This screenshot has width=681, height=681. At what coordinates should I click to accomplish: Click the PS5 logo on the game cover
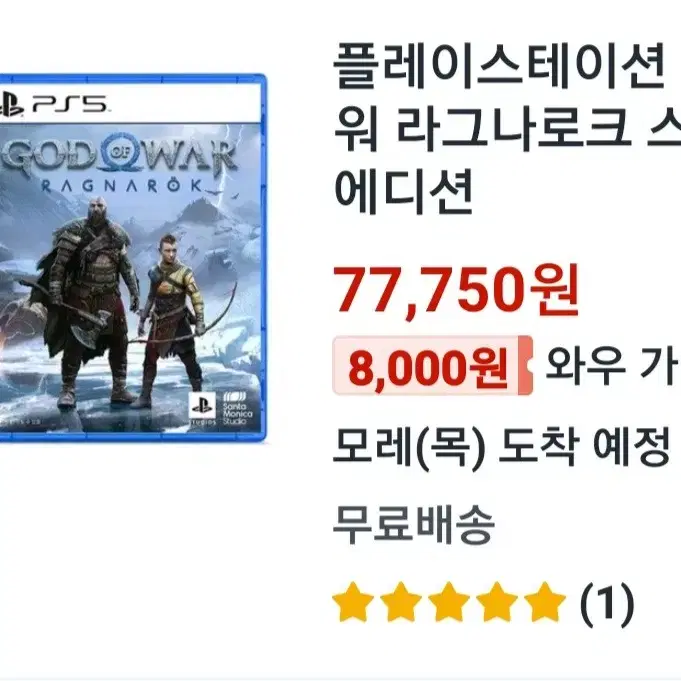(x=54, y=104)
